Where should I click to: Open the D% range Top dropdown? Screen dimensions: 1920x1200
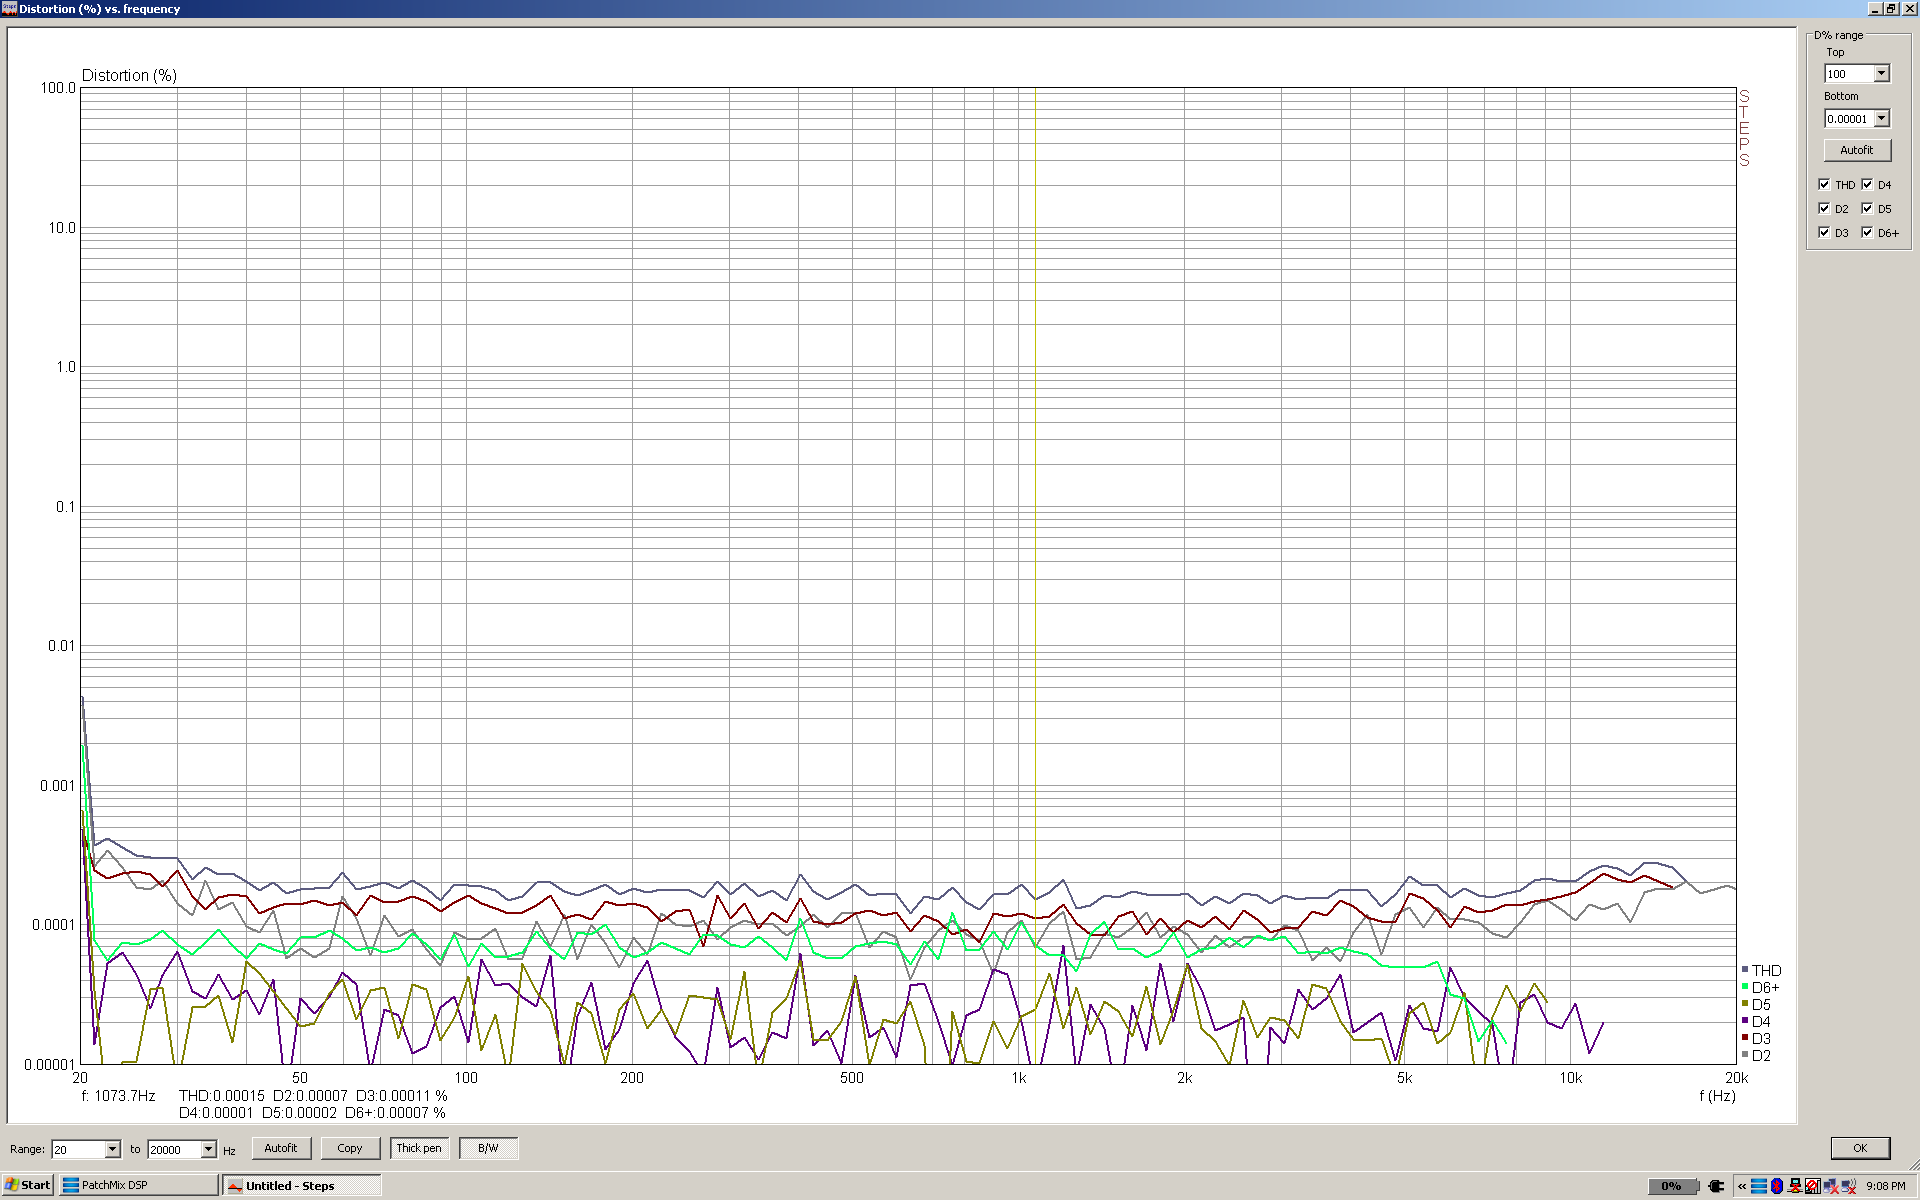click(x=1881, y=74)
